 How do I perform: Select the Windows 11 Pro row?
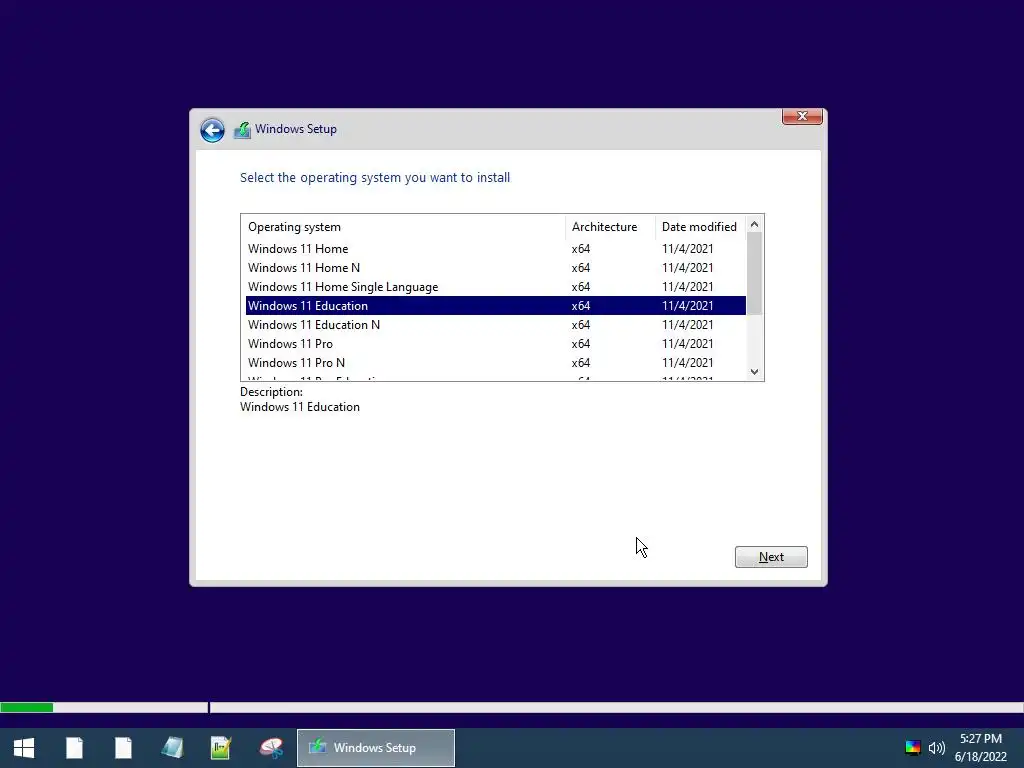496,344
